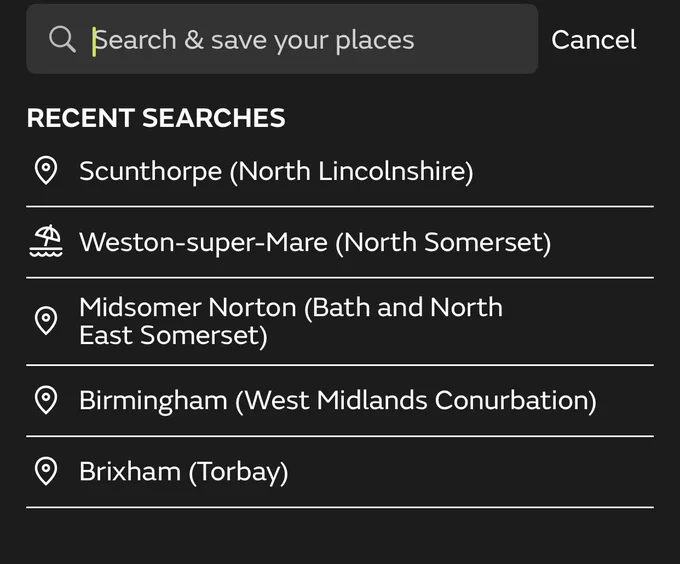Click the 'West Midlands Conurbation' region text
The width and height of the screenshot is (680, 564).
coord(416,401)
